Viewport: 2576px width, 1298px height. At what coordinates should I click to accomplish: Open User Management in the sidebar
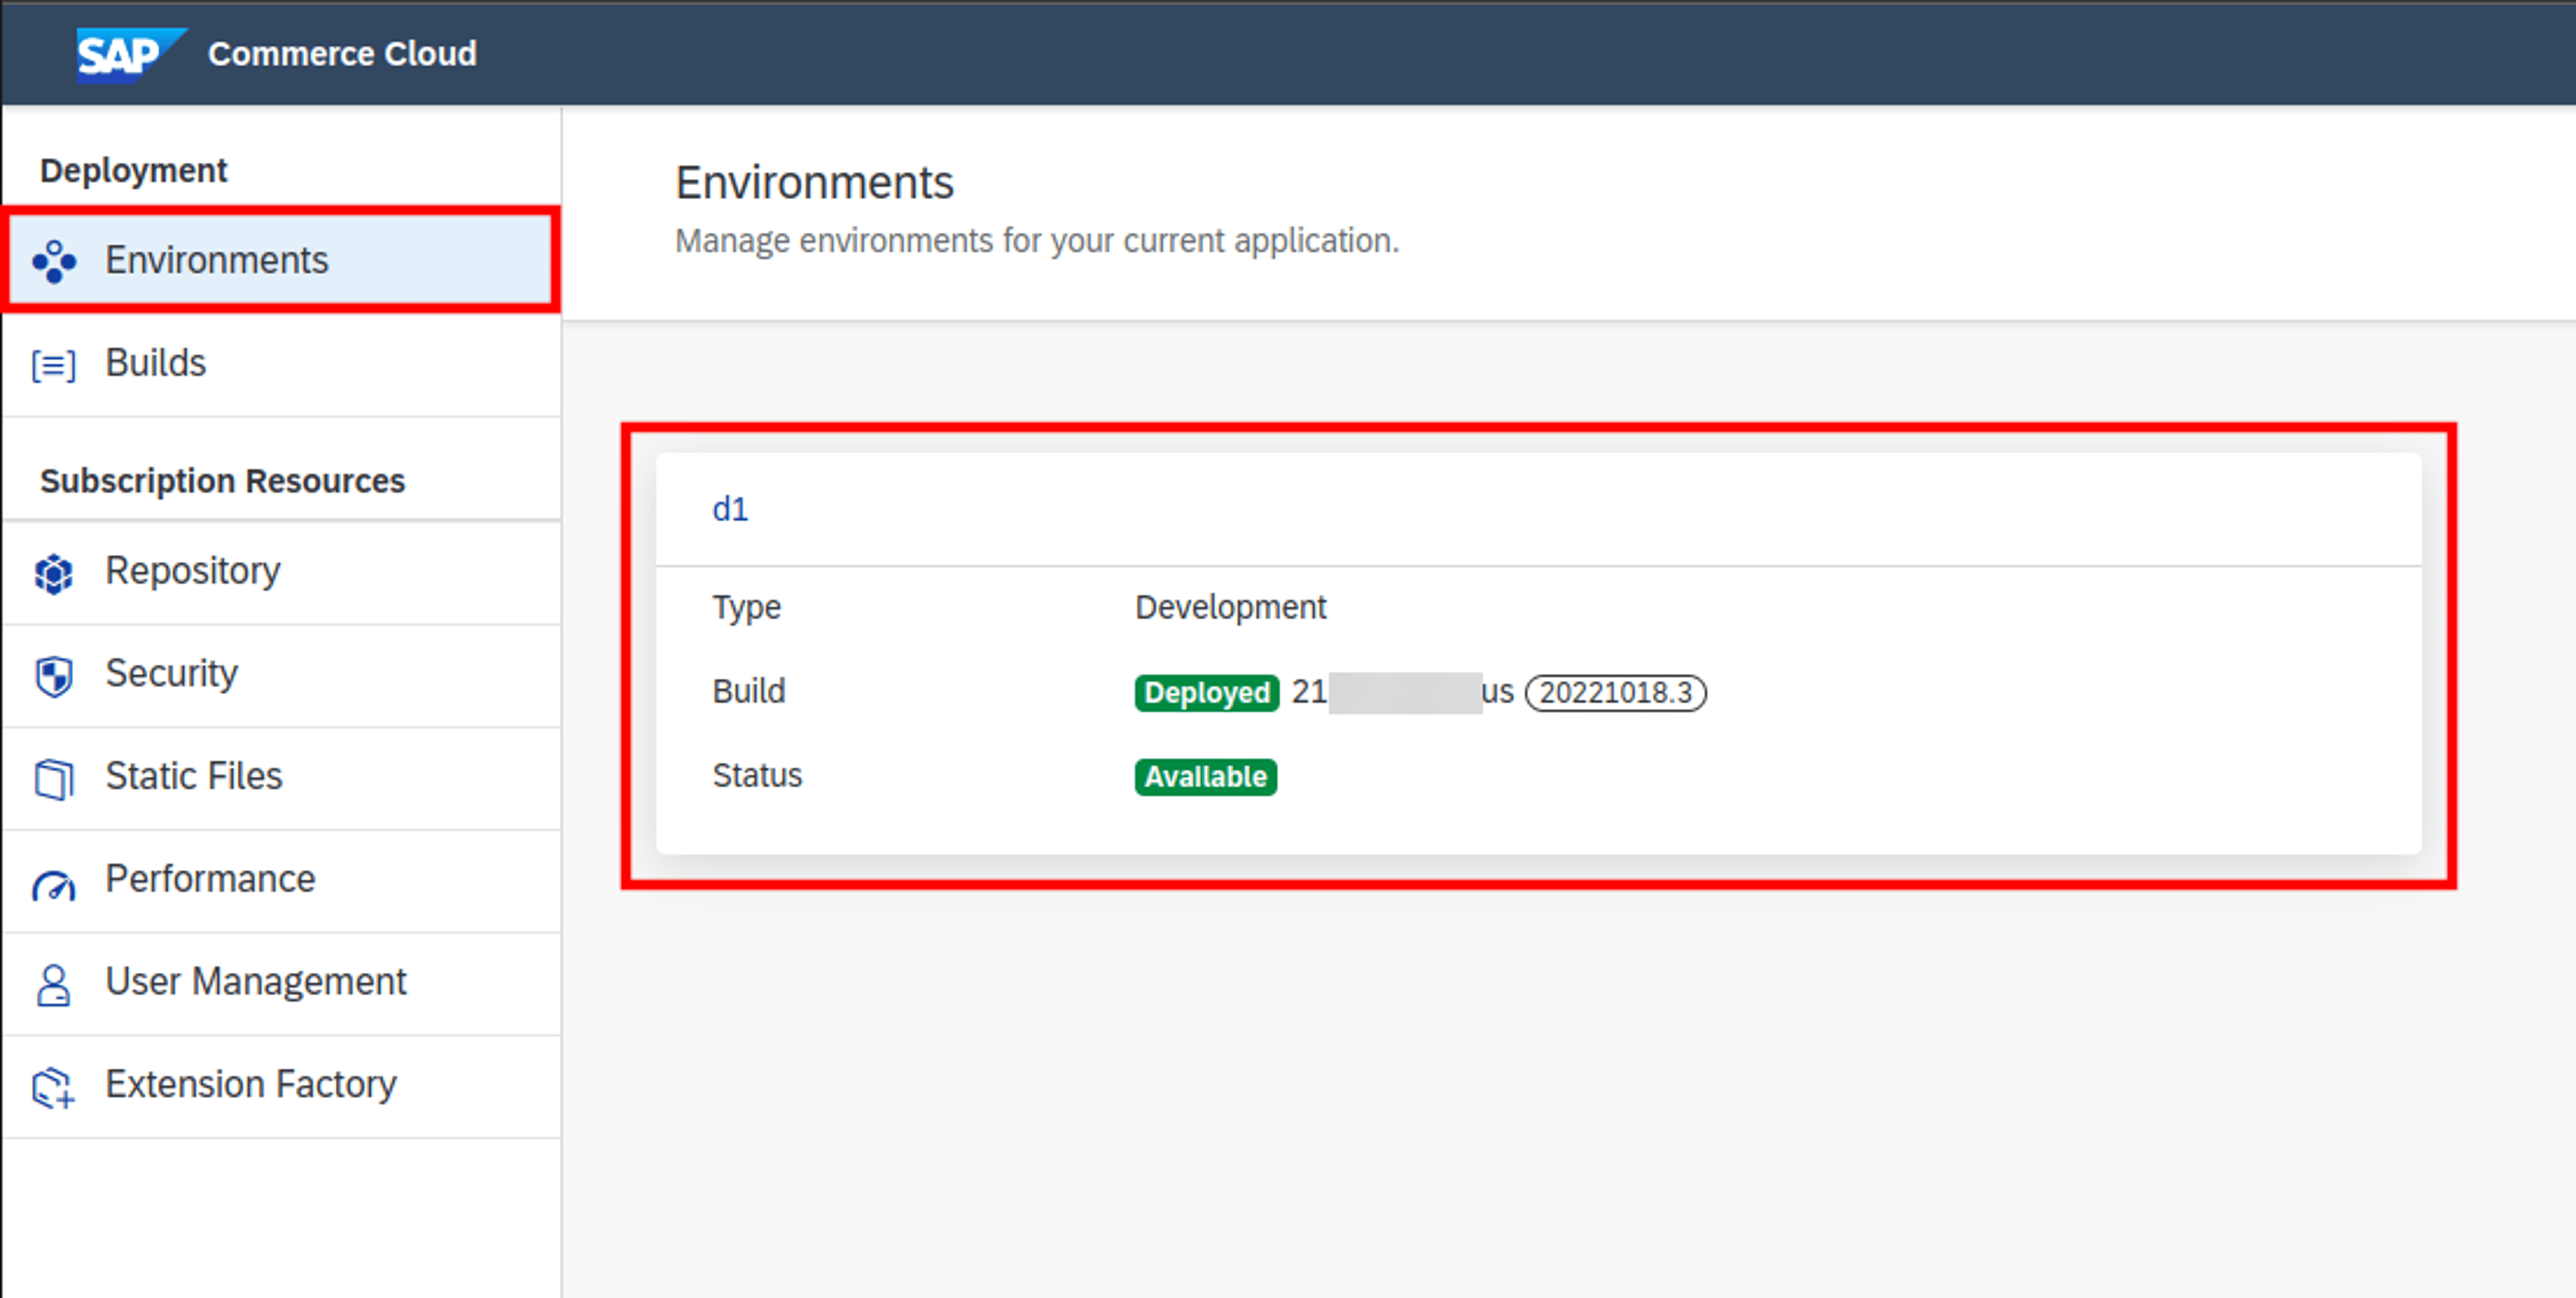point(281,983)
